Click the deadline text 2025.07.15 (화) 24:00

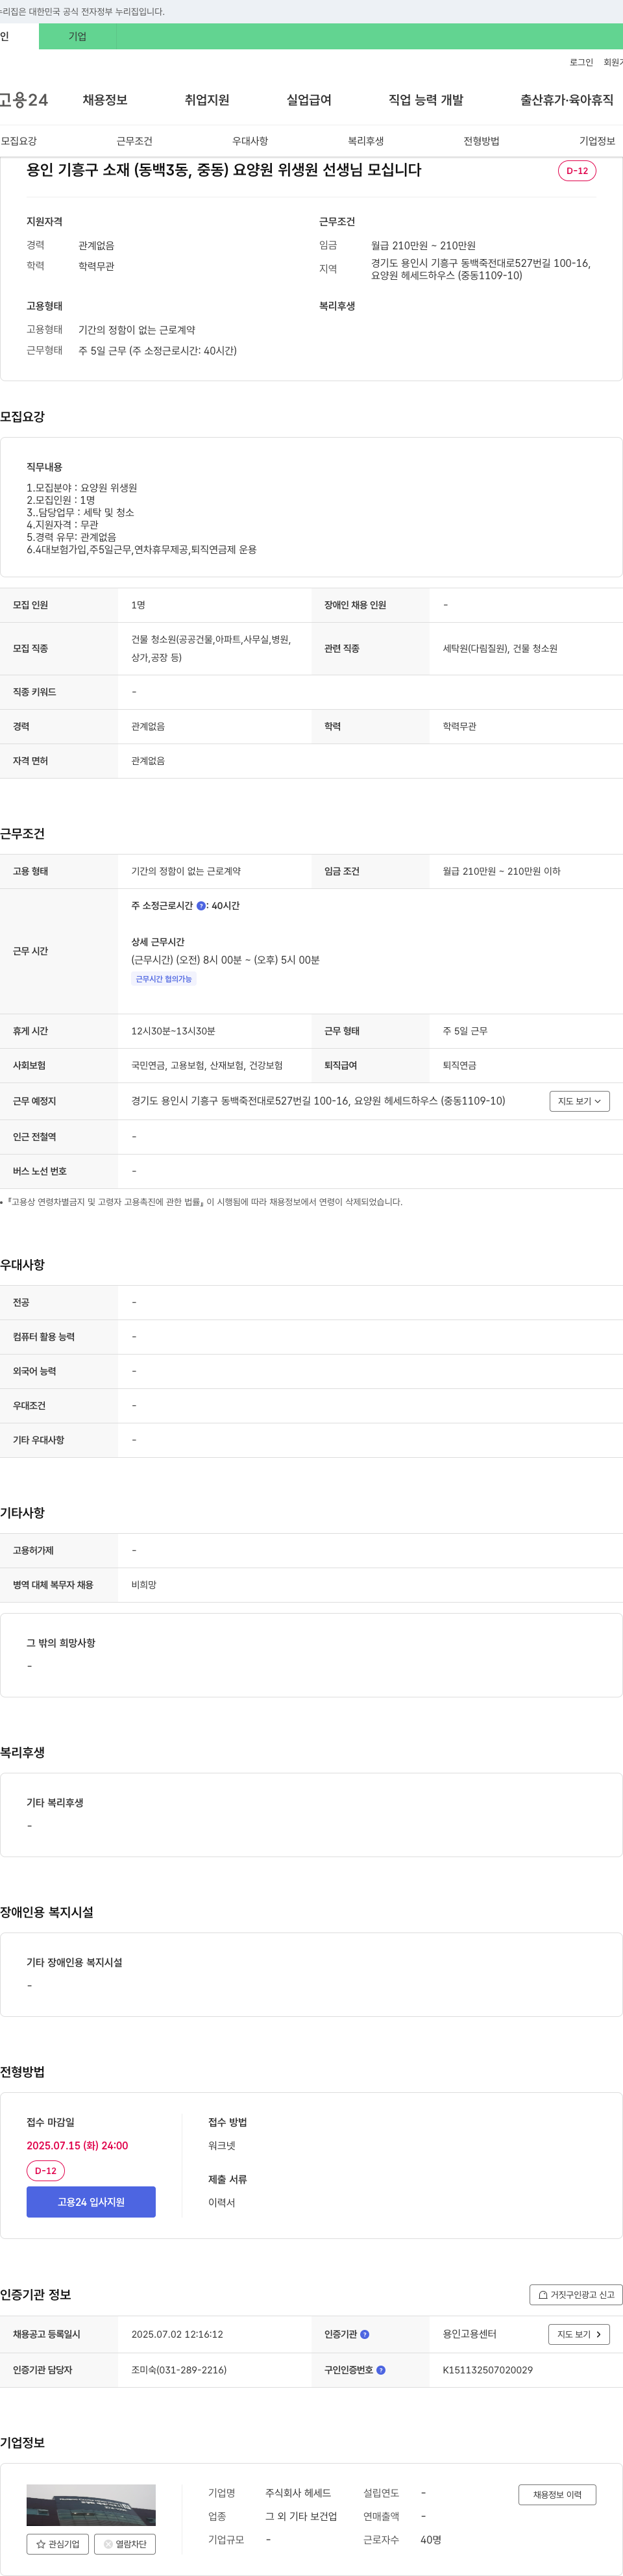coord(77,2146)
